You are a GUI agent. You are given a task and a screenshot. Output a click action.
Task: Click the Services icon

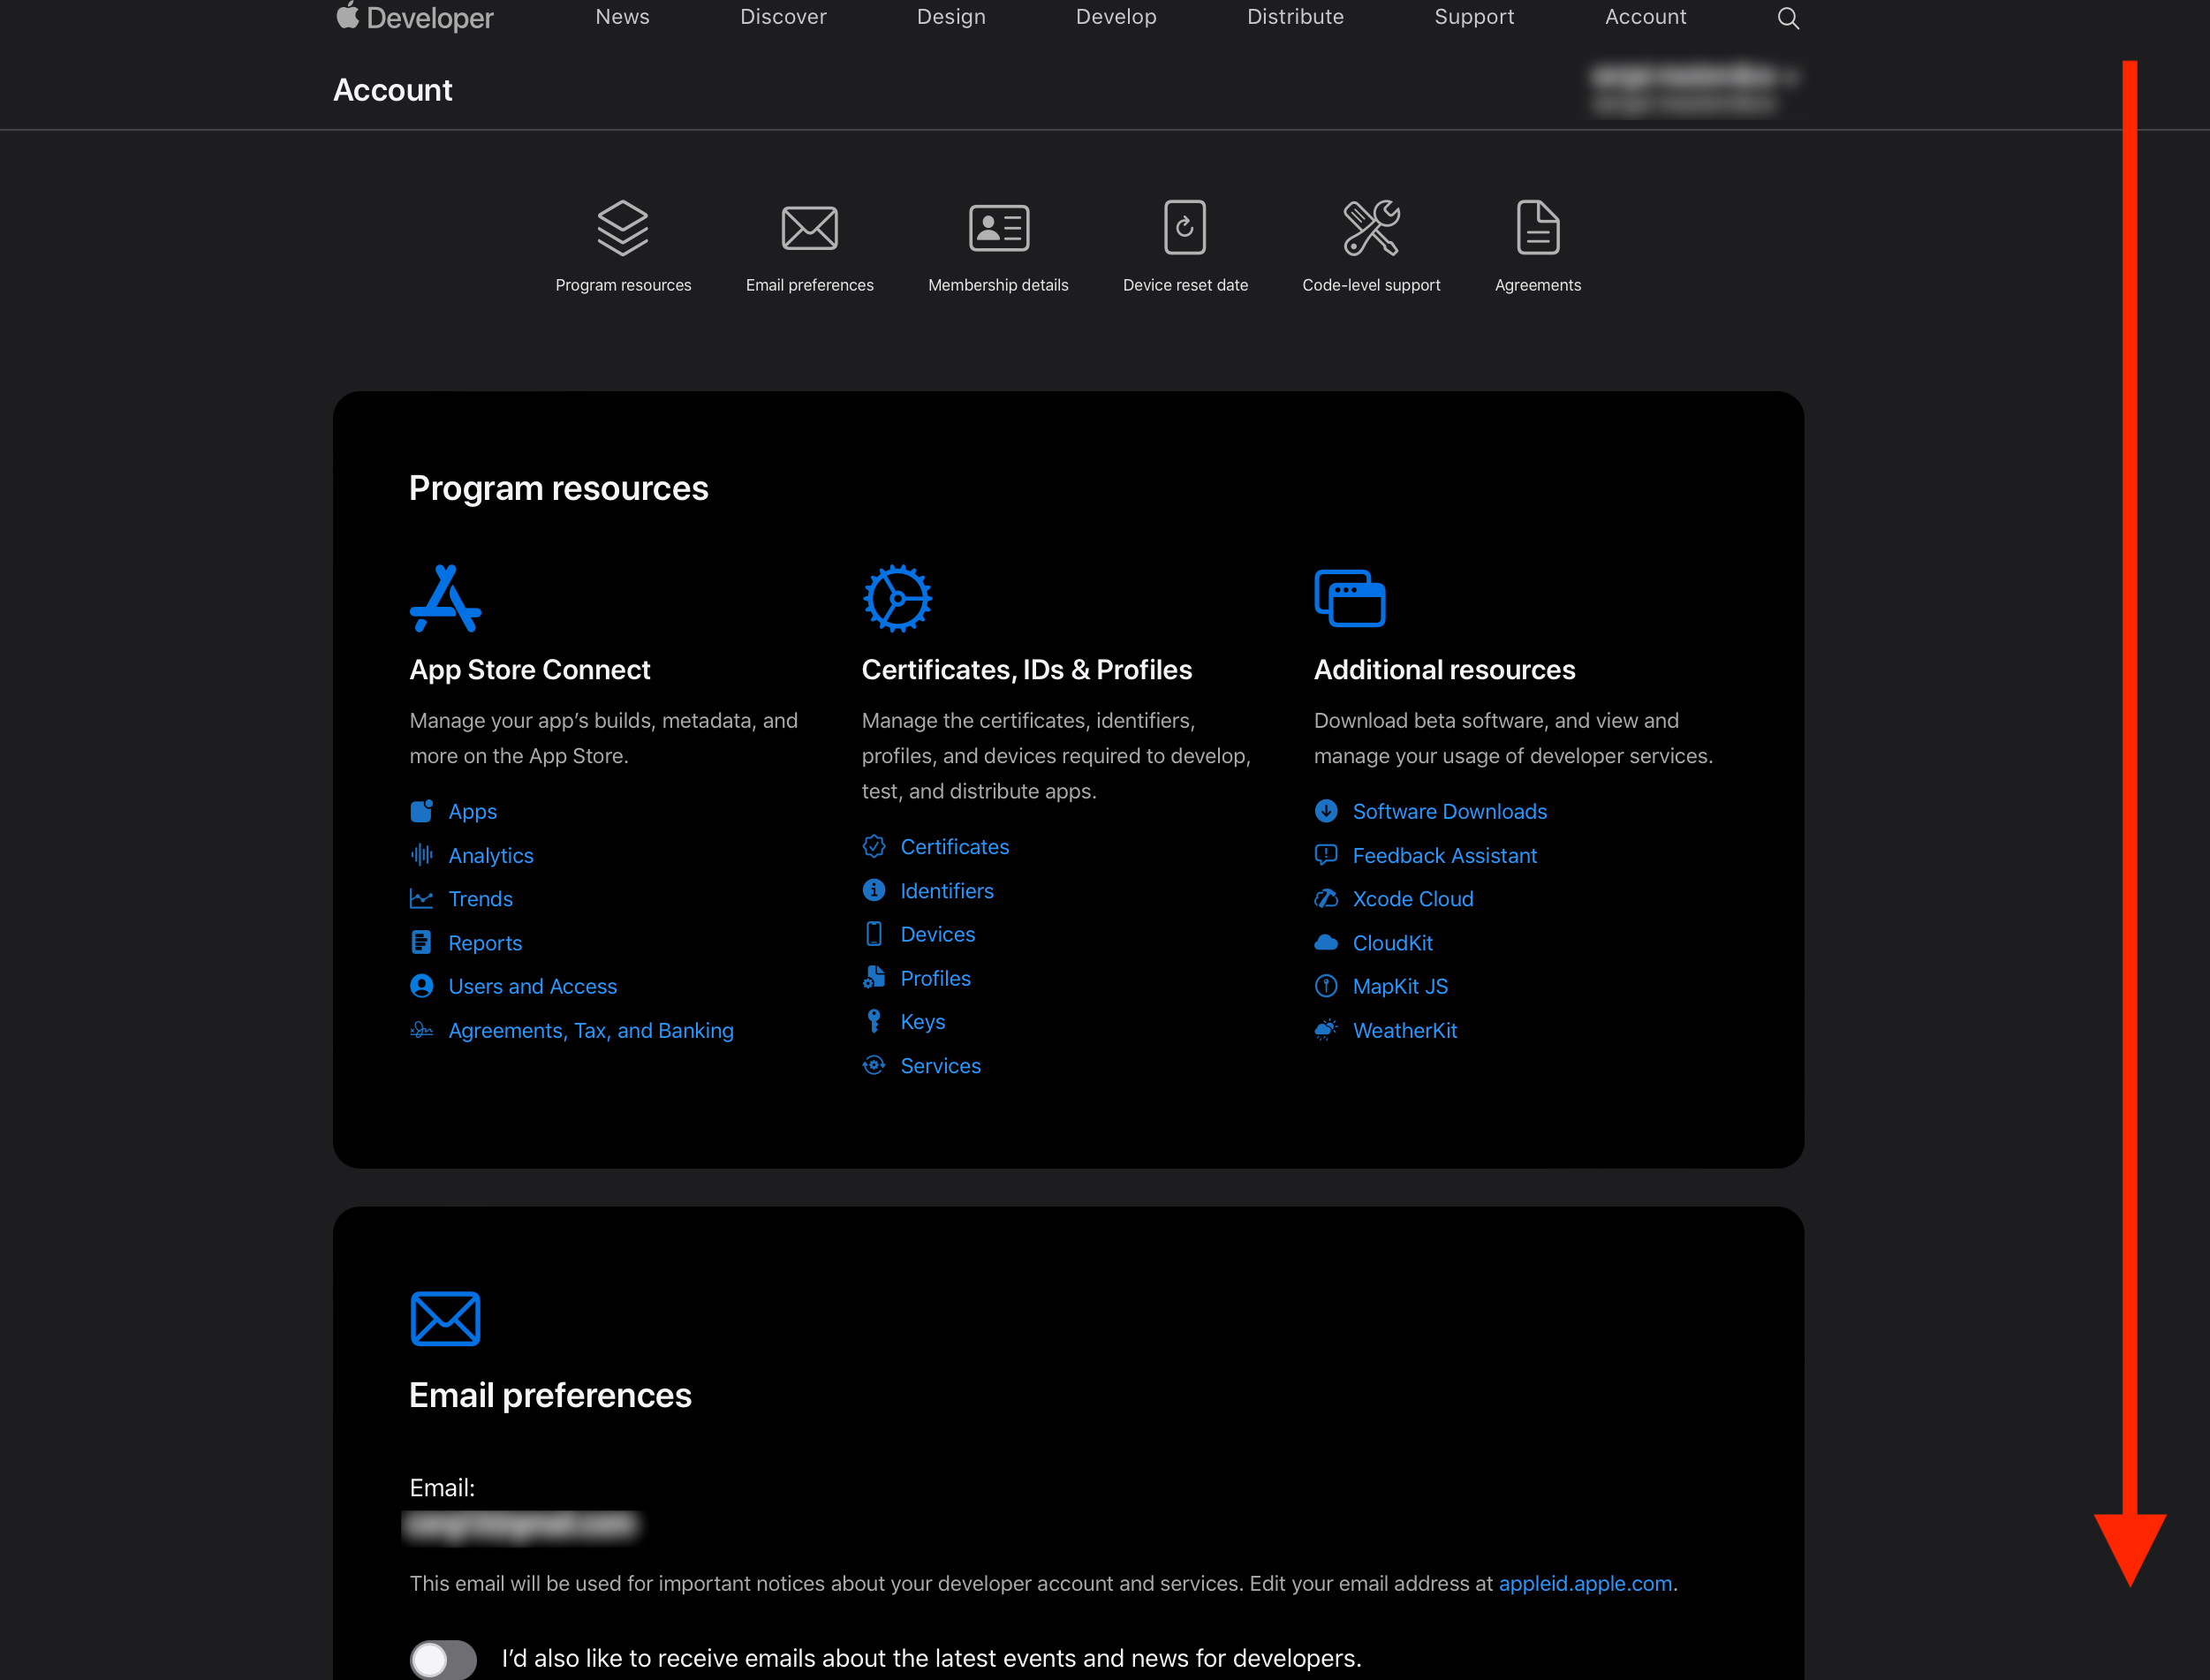874,1065
